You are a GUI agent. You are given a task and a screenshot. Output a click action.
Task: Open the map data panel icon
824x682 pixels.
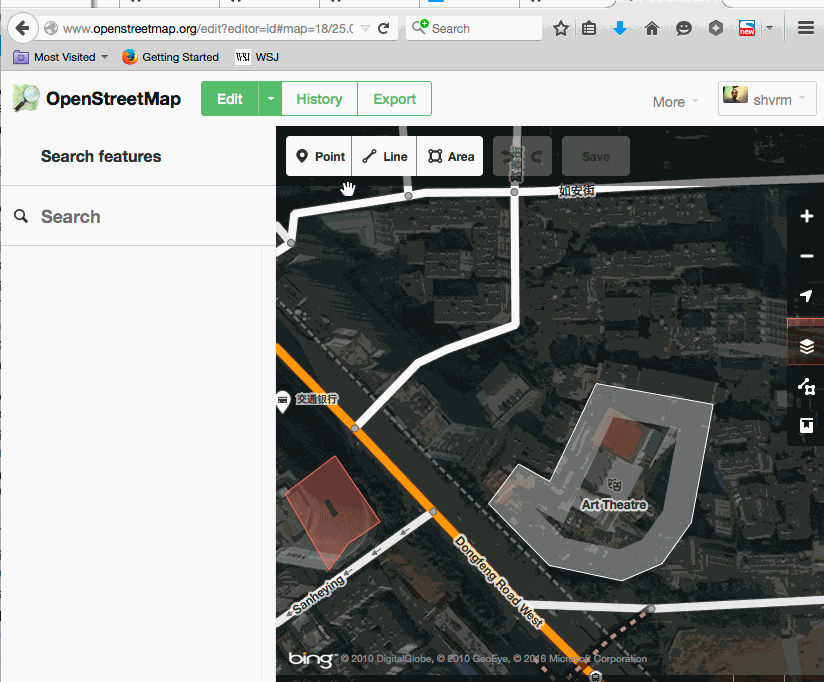807,386
